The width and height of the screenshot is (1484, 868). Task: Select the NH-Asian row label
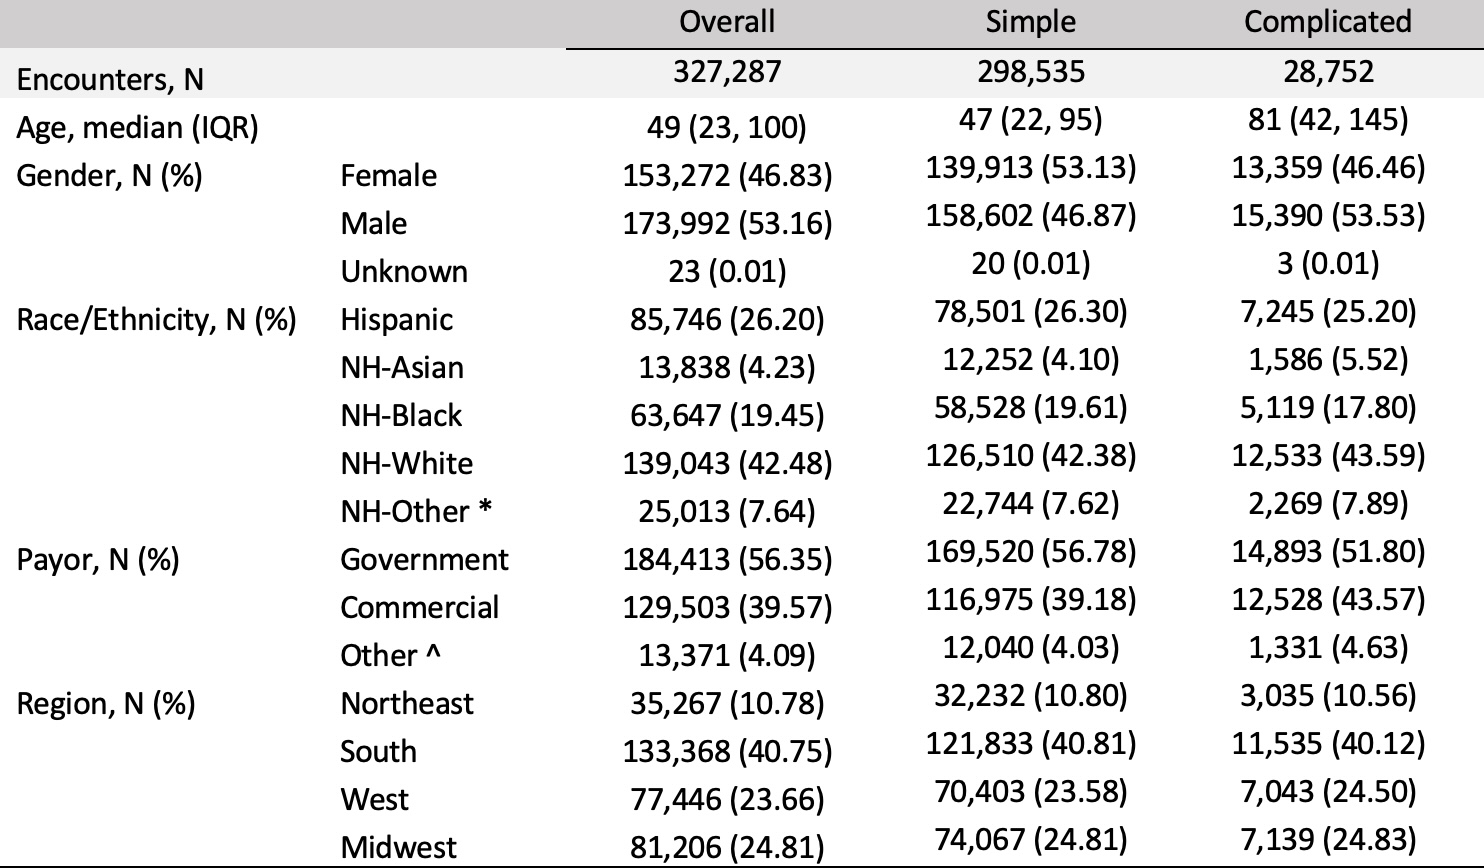pyautogui.click(x=402, y=367)
